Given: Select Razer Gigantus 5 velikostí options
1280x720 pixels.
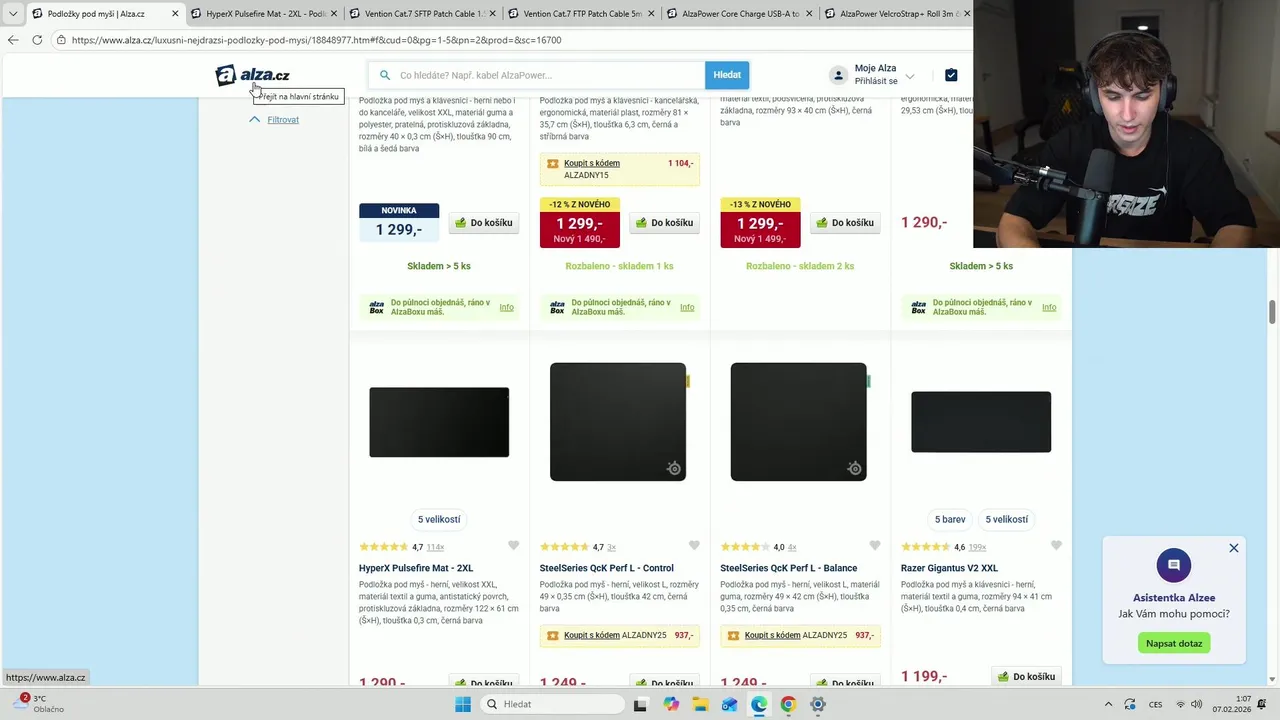Looking at the screenshot, I should 1006,519.
